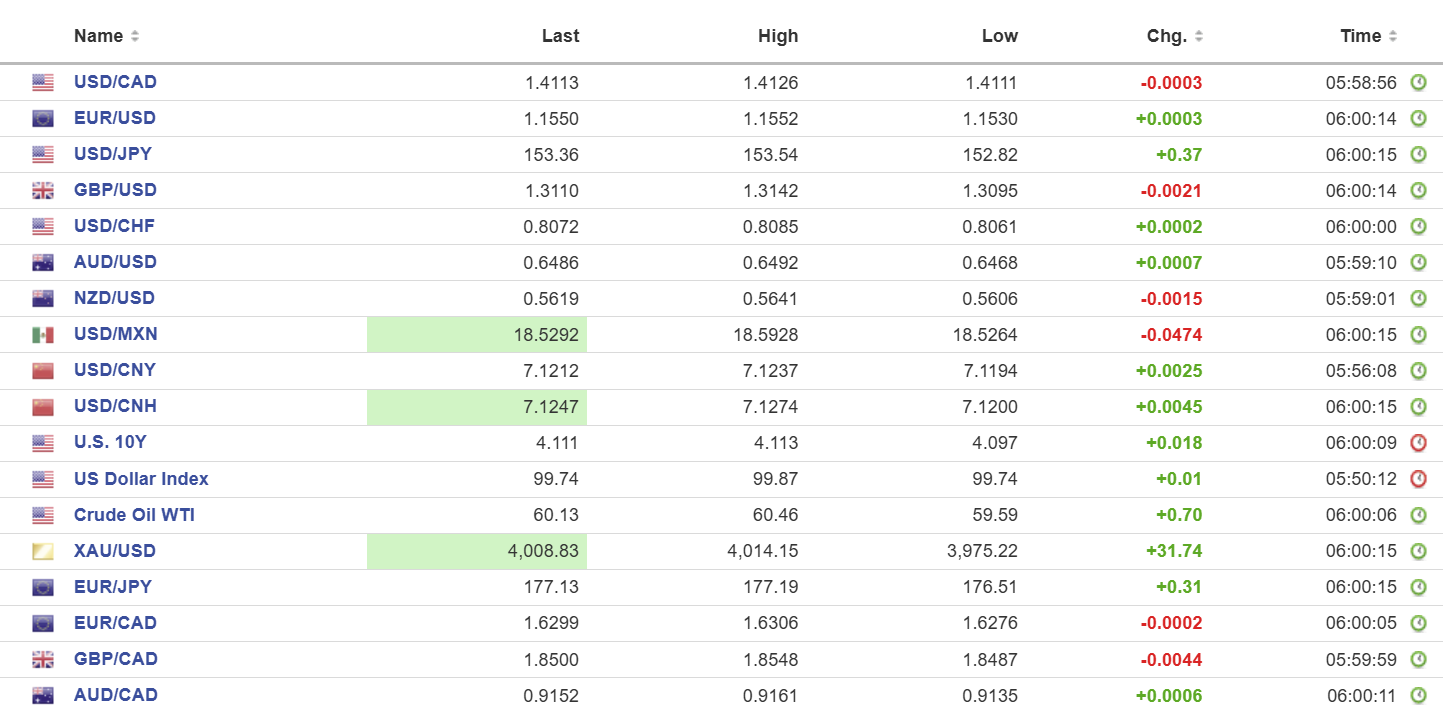The image size is (1443, 711).
Task: Click the Mexico flag icon beside USD/MXN
Action: [43, 335]
